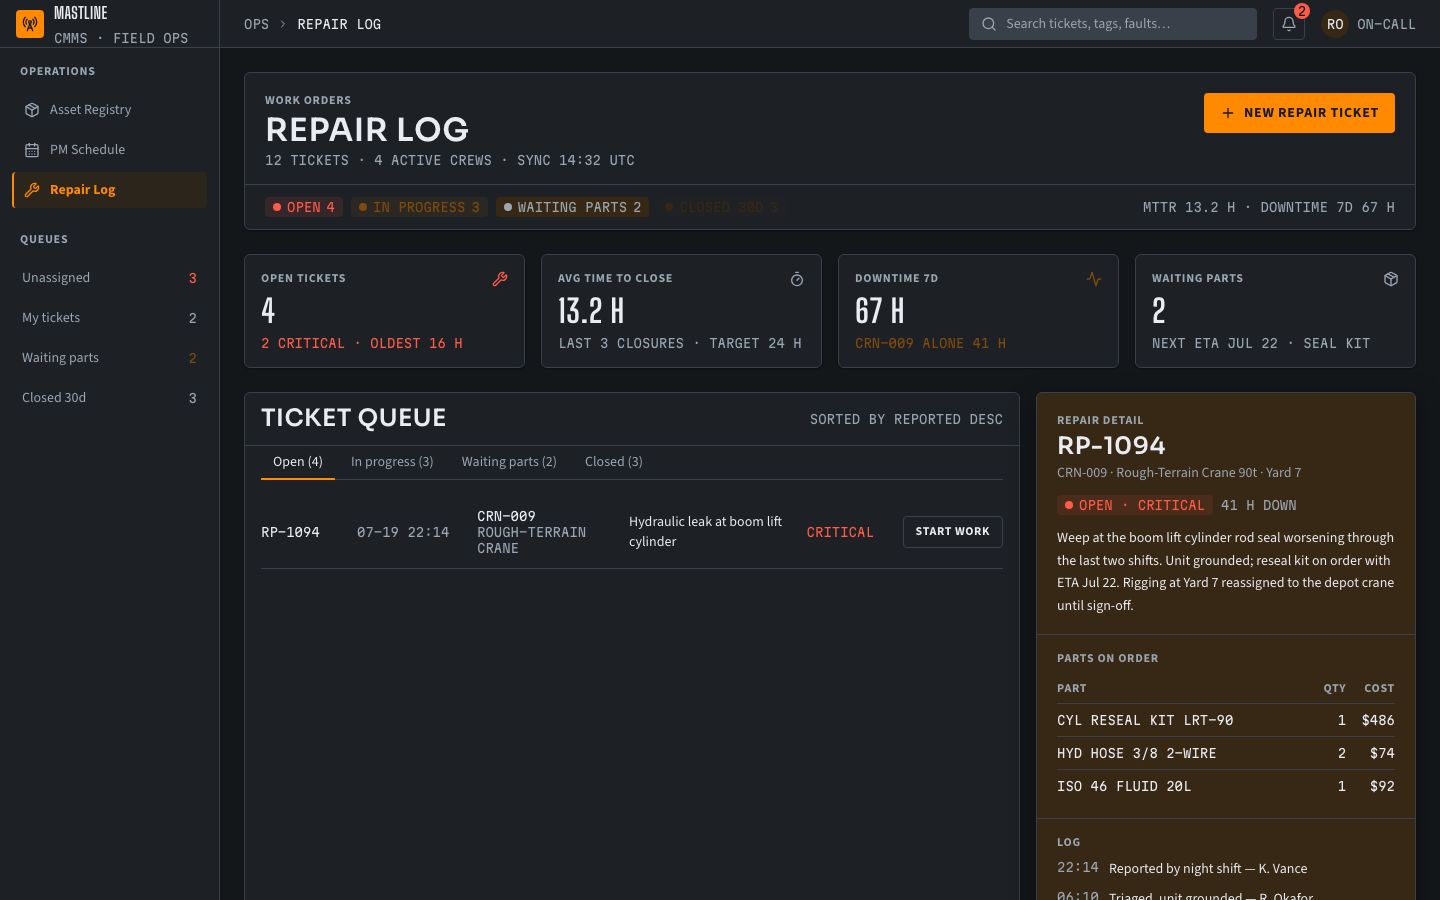
Task: Click reported time 07-19 22:14
Action: tap(403, 532)
